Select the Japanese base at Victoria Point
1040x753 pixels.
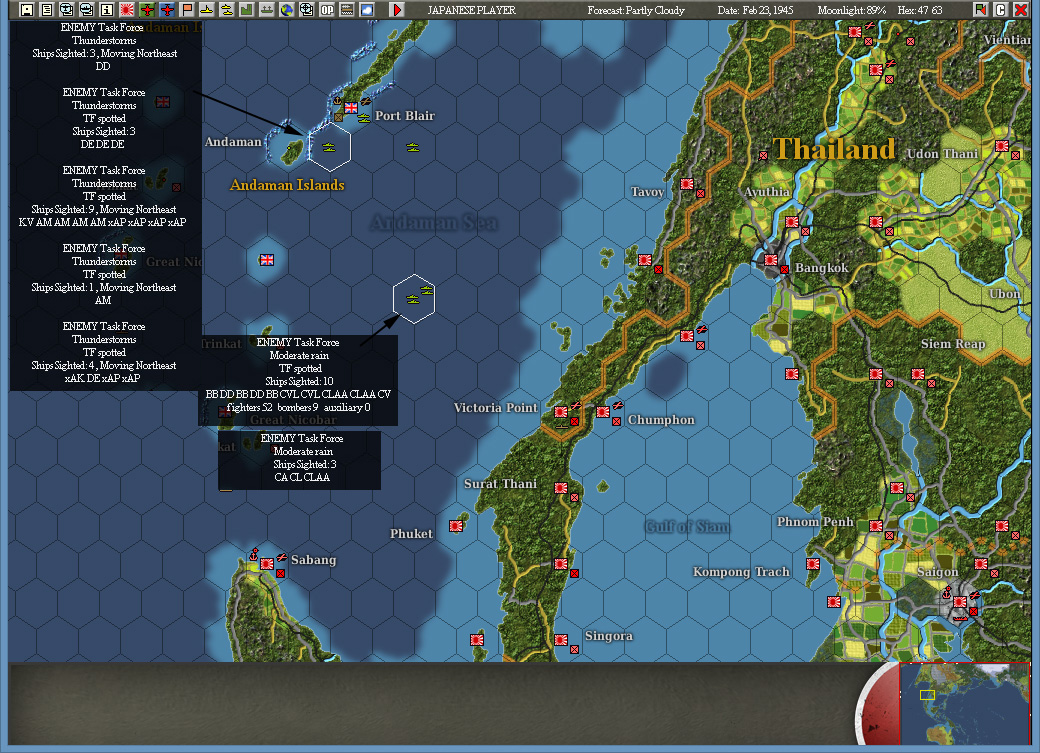point(561,412)
